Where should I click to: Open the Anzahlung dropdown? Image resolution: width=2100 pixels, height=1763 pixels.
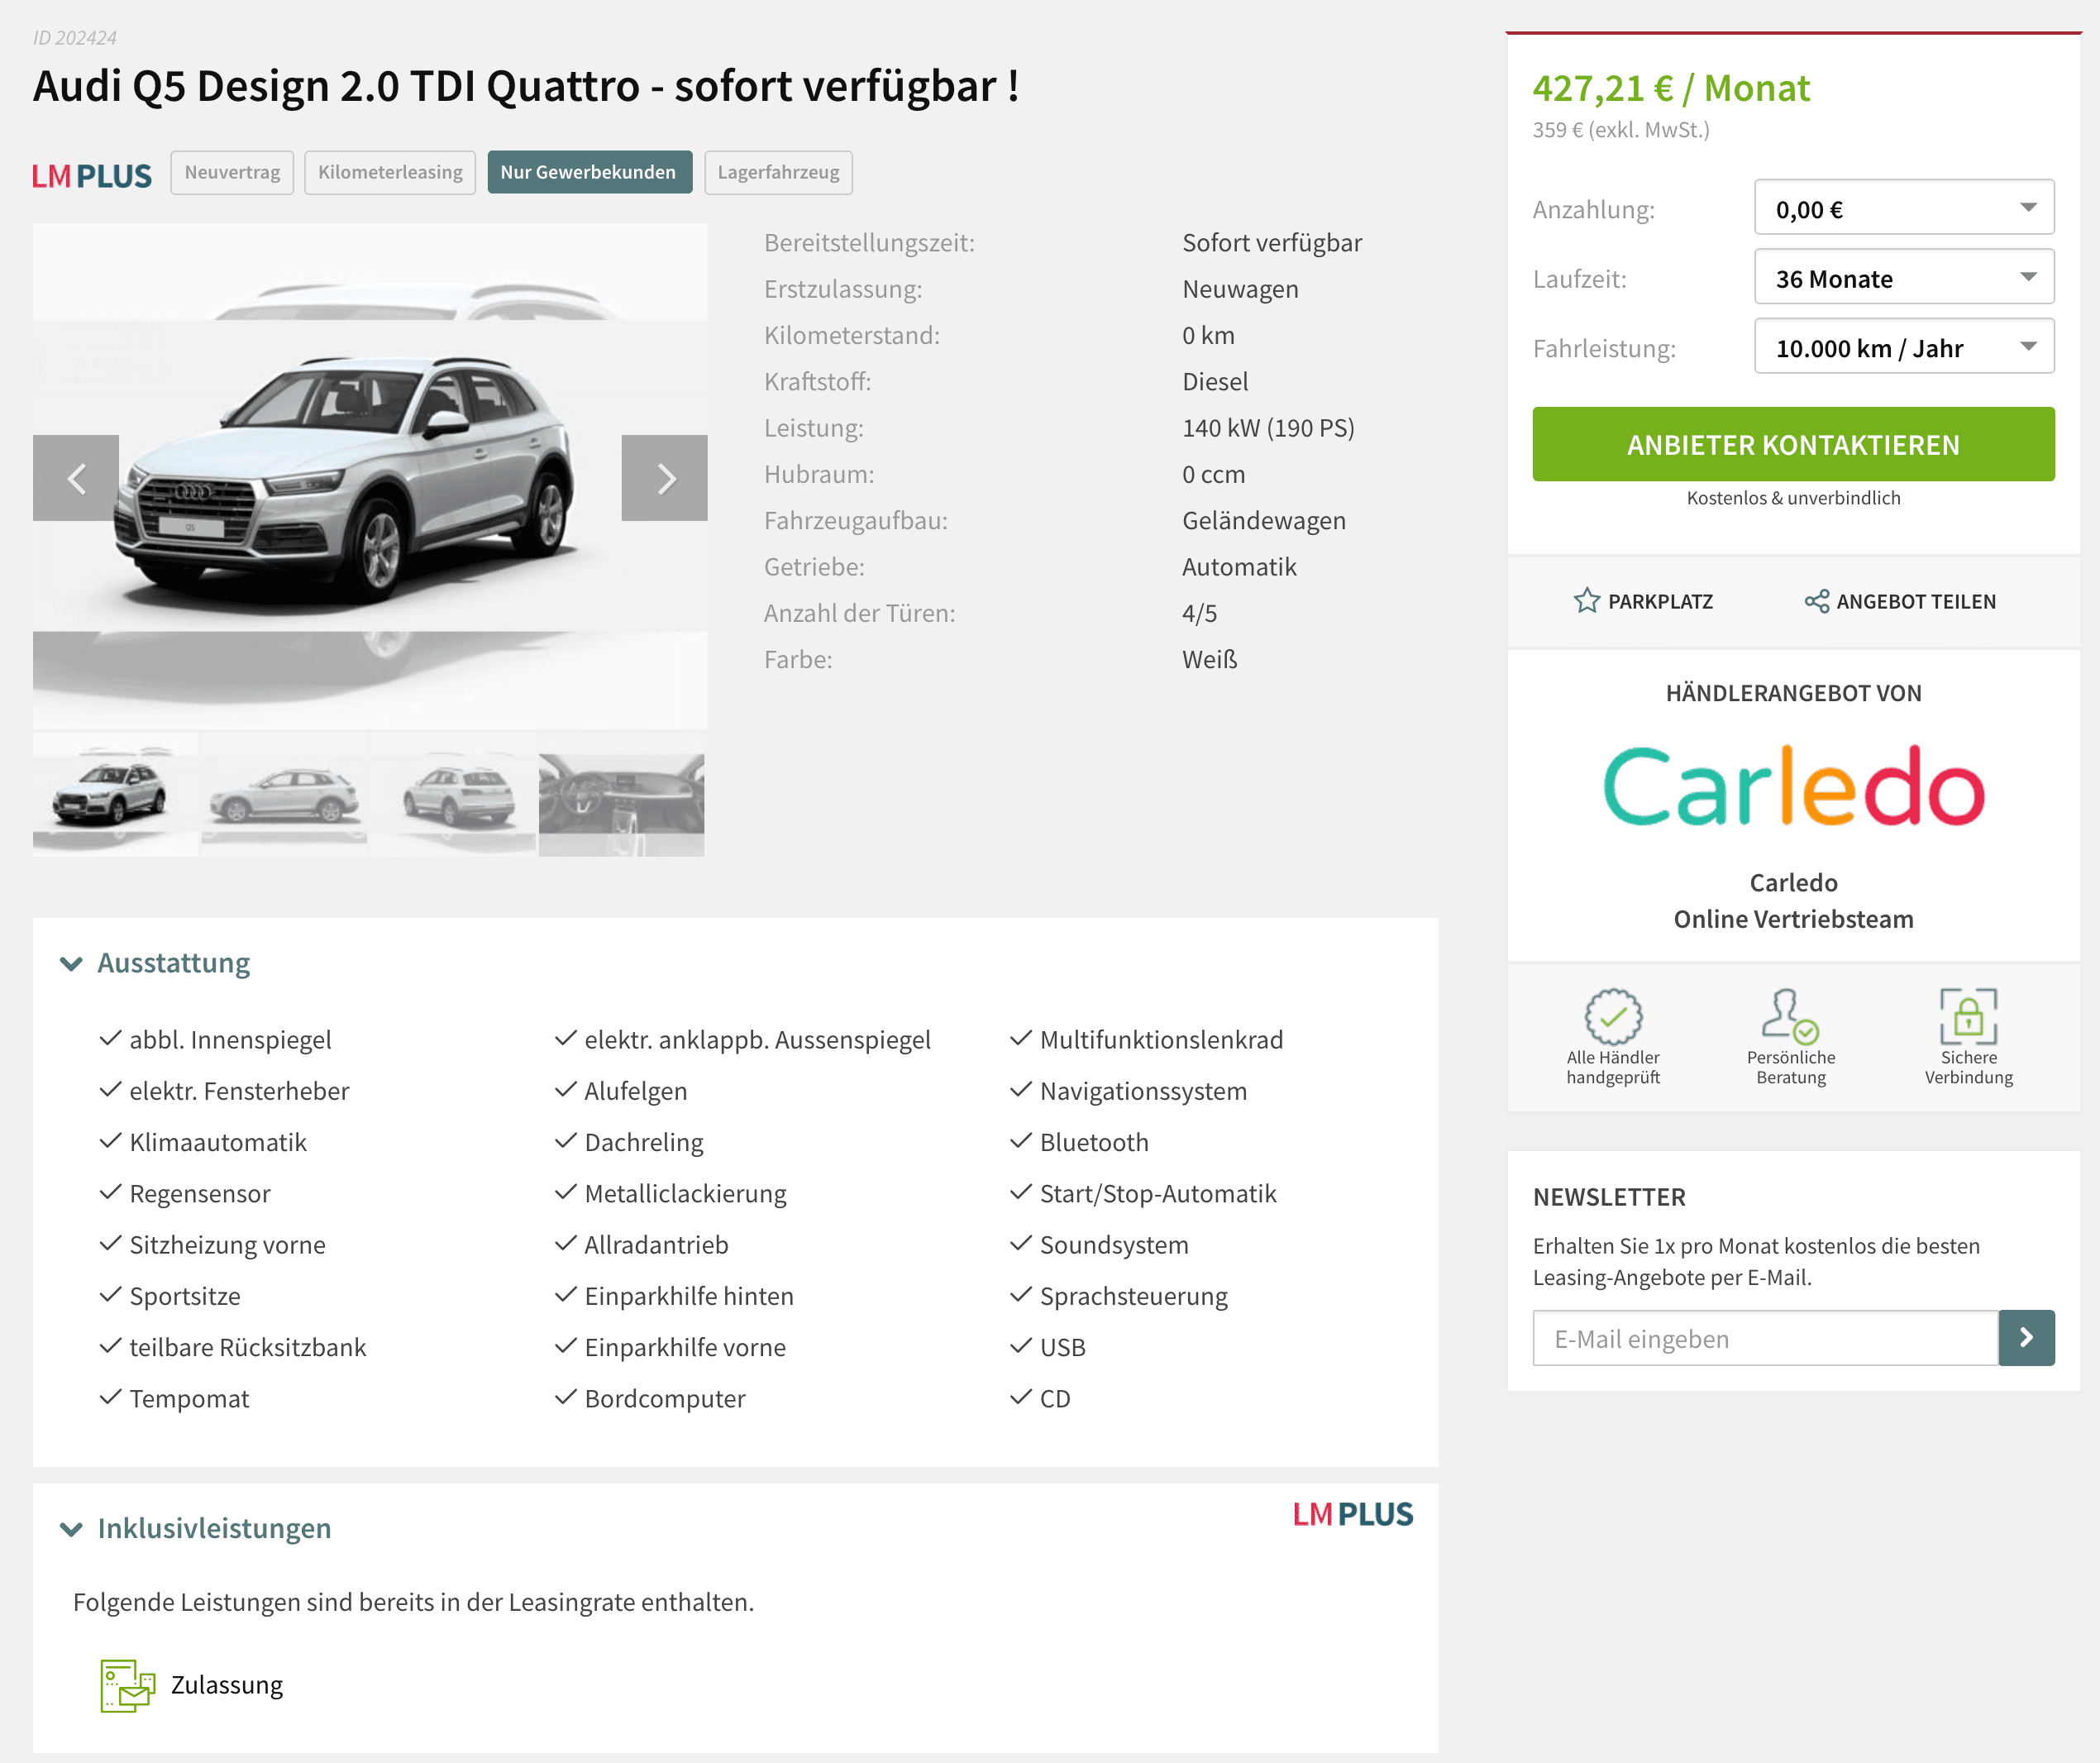pyautogui.click(x=1904, y=207)
